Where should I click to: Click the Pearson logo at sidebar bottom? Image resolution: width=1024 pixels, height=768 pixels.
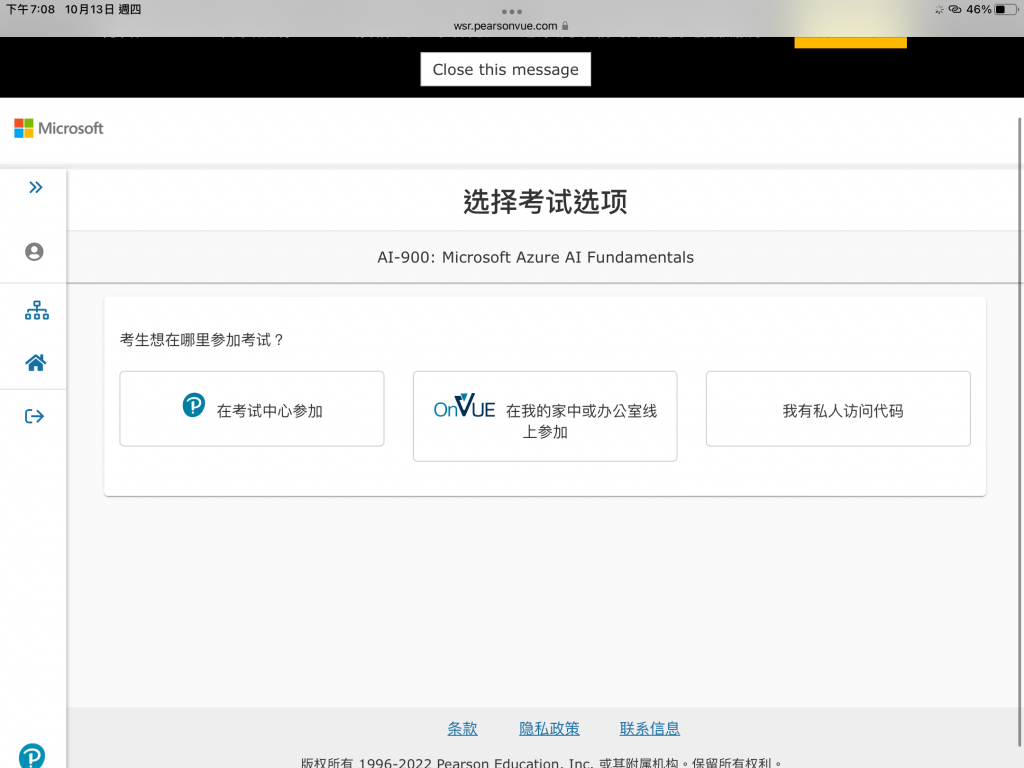[x=32, y=756]
